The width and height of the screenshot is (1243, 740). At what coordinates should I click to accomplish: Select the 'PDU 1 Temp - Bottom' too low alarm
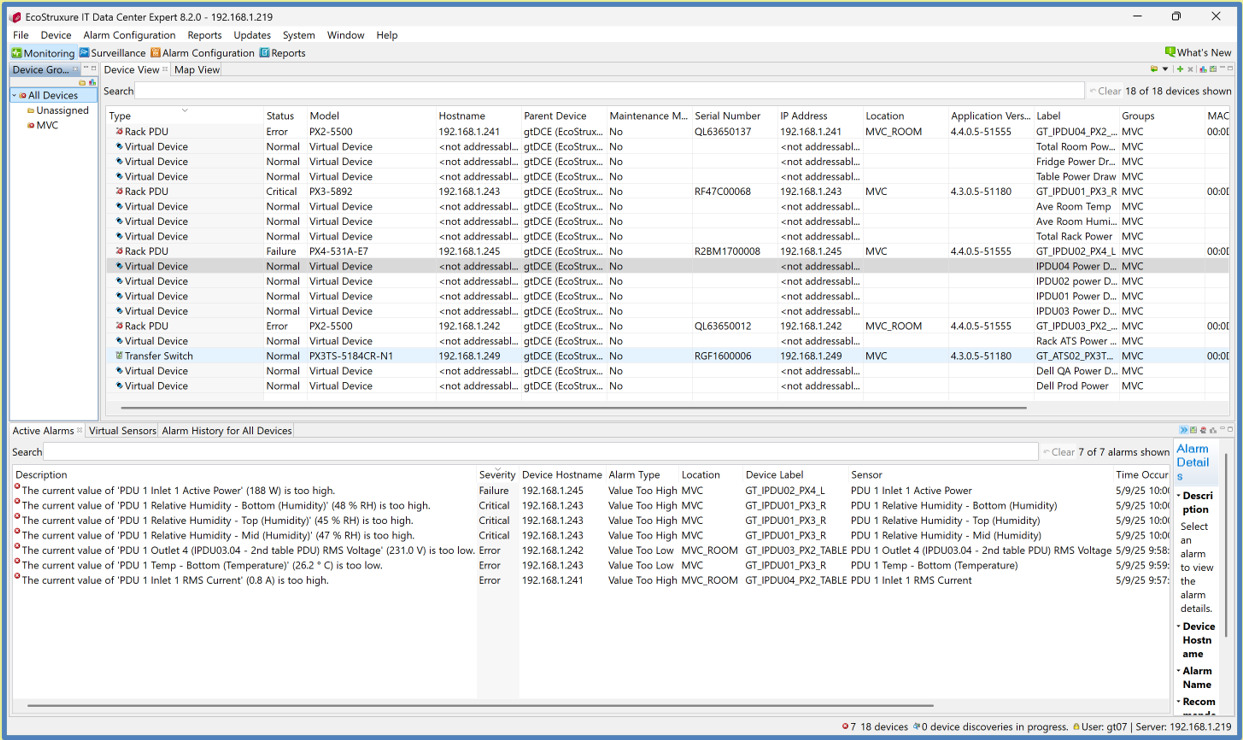pos(590,565)
